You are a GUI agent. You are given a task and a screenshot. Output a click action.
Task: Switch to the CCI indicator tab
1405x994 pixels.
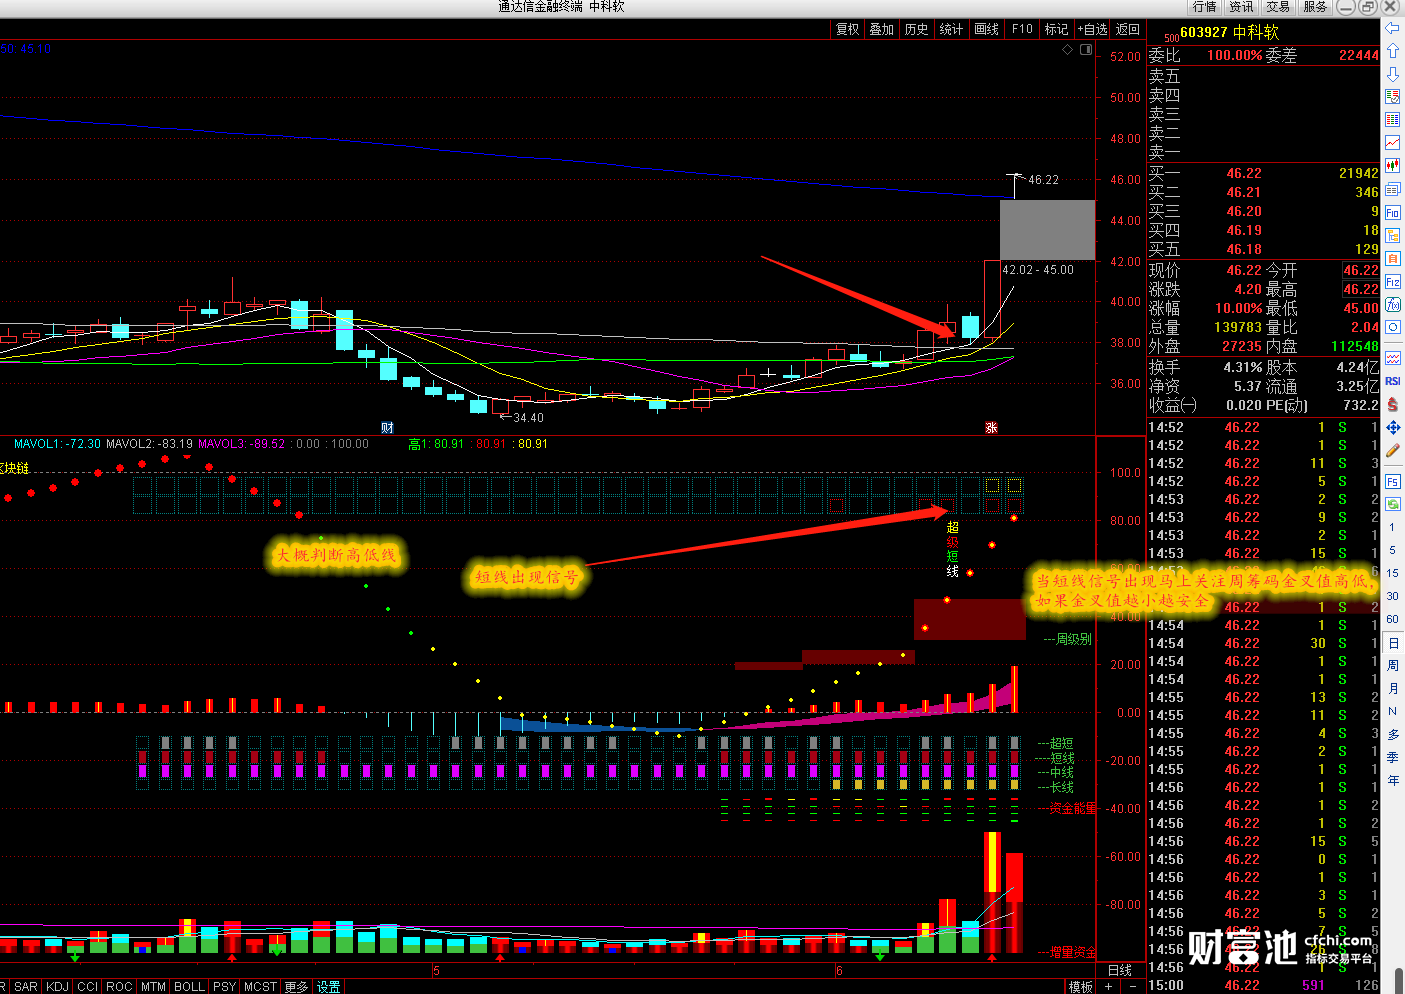(88, 987)
